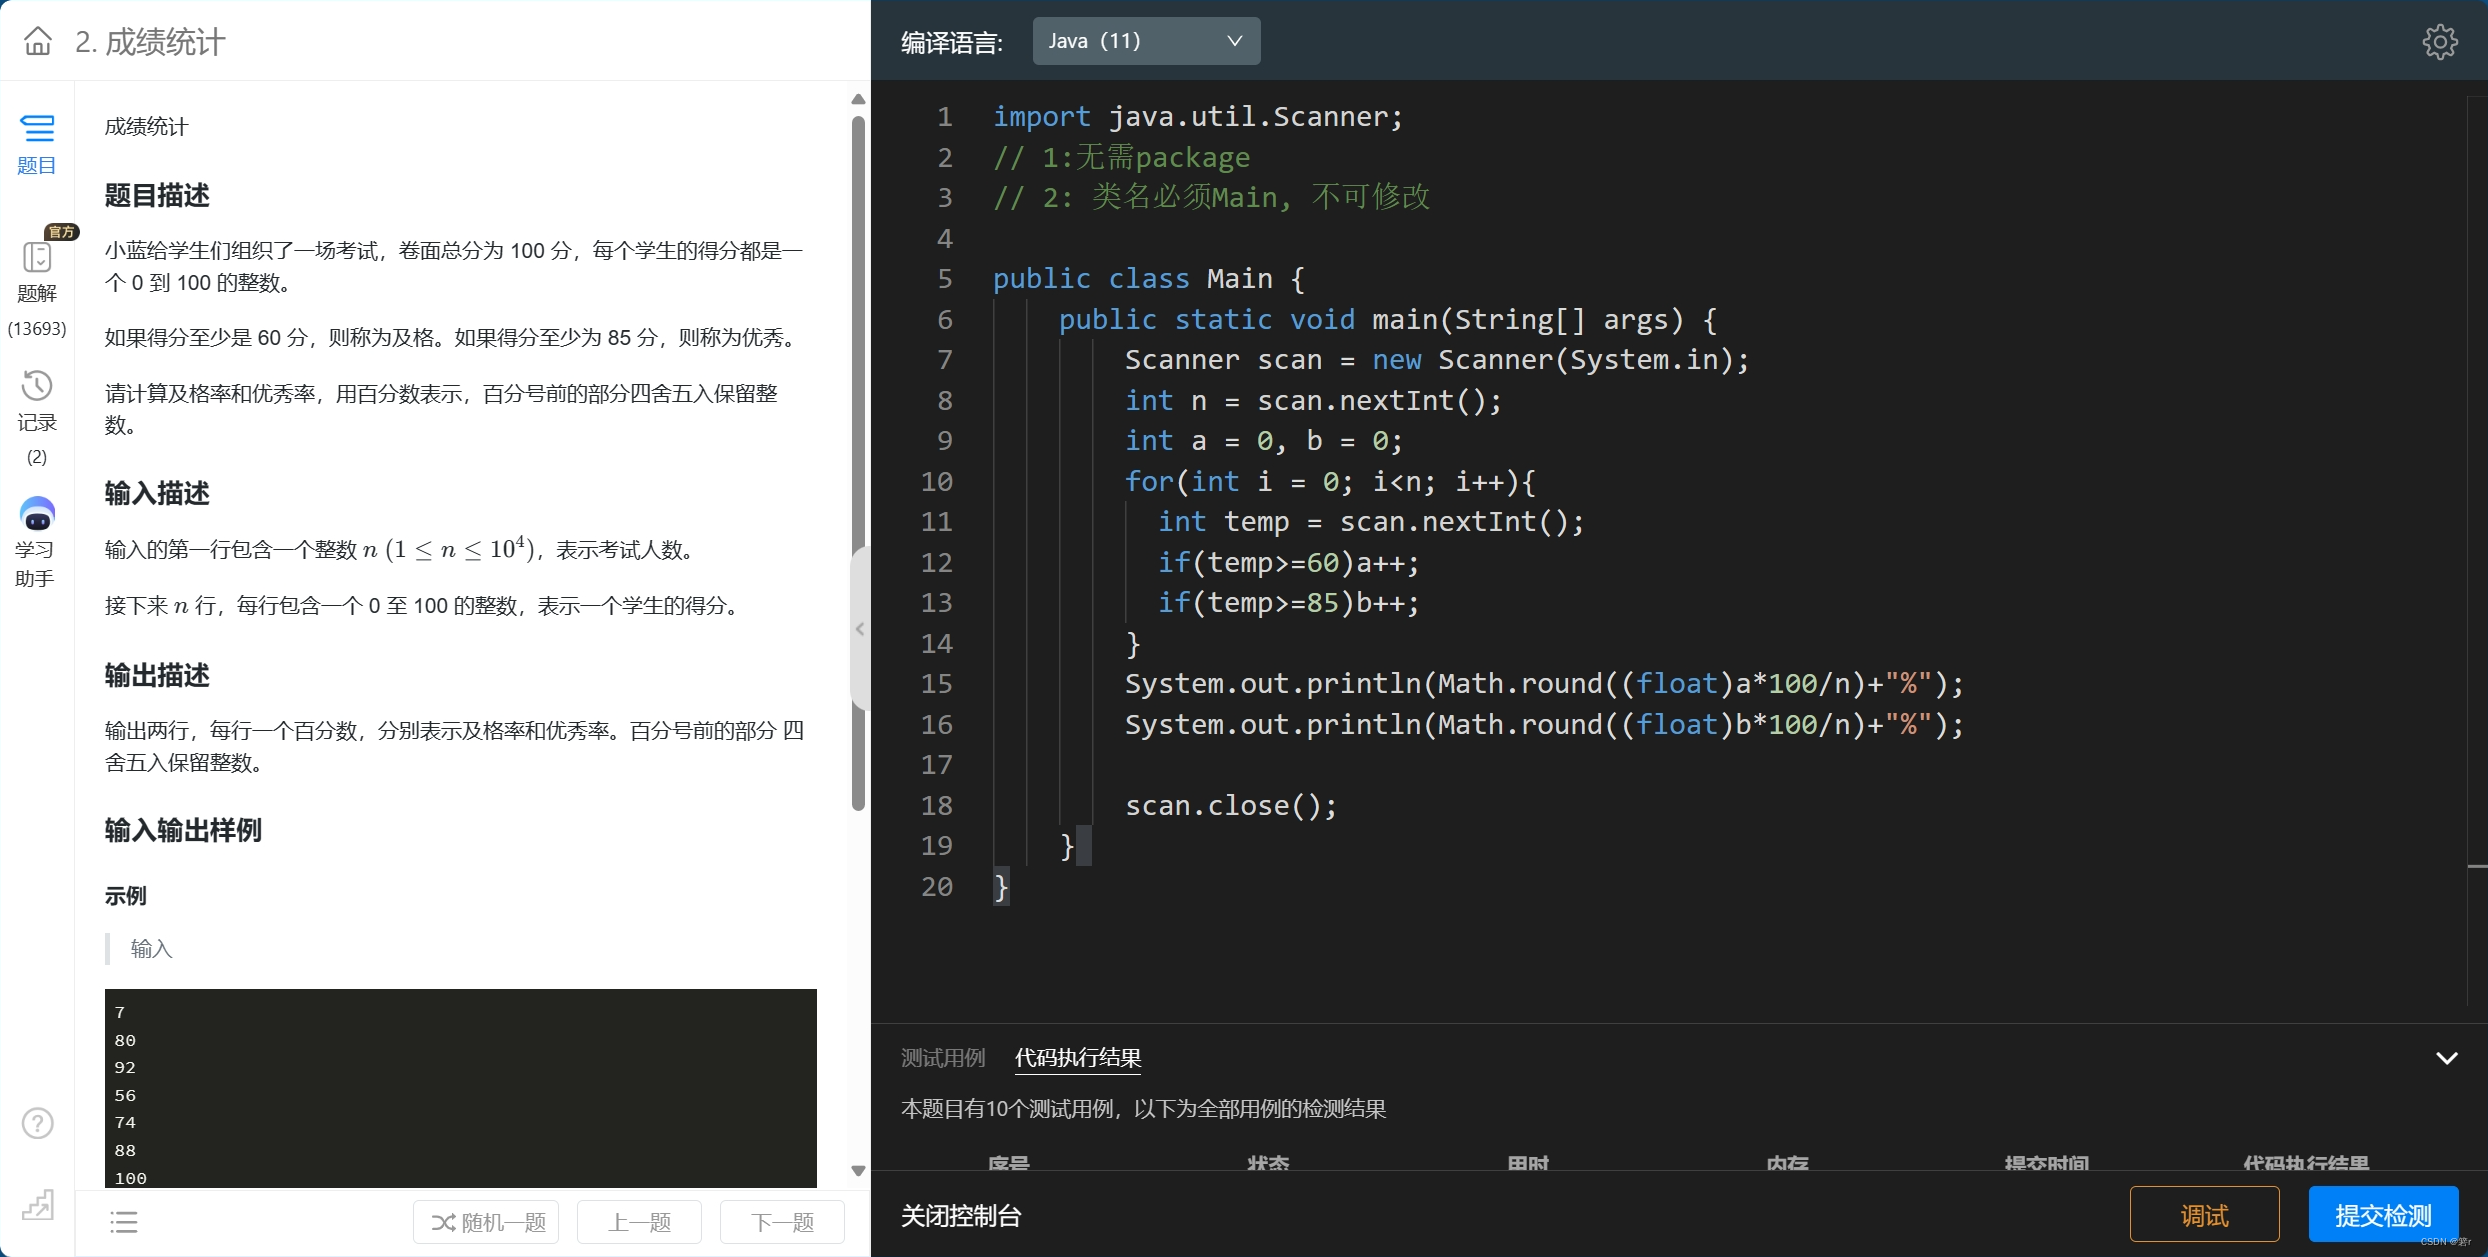Viewport: 2488px width, 1257px height.
Task: Click the problem description scrollbar thumb
Action: [x=858, y=462]
